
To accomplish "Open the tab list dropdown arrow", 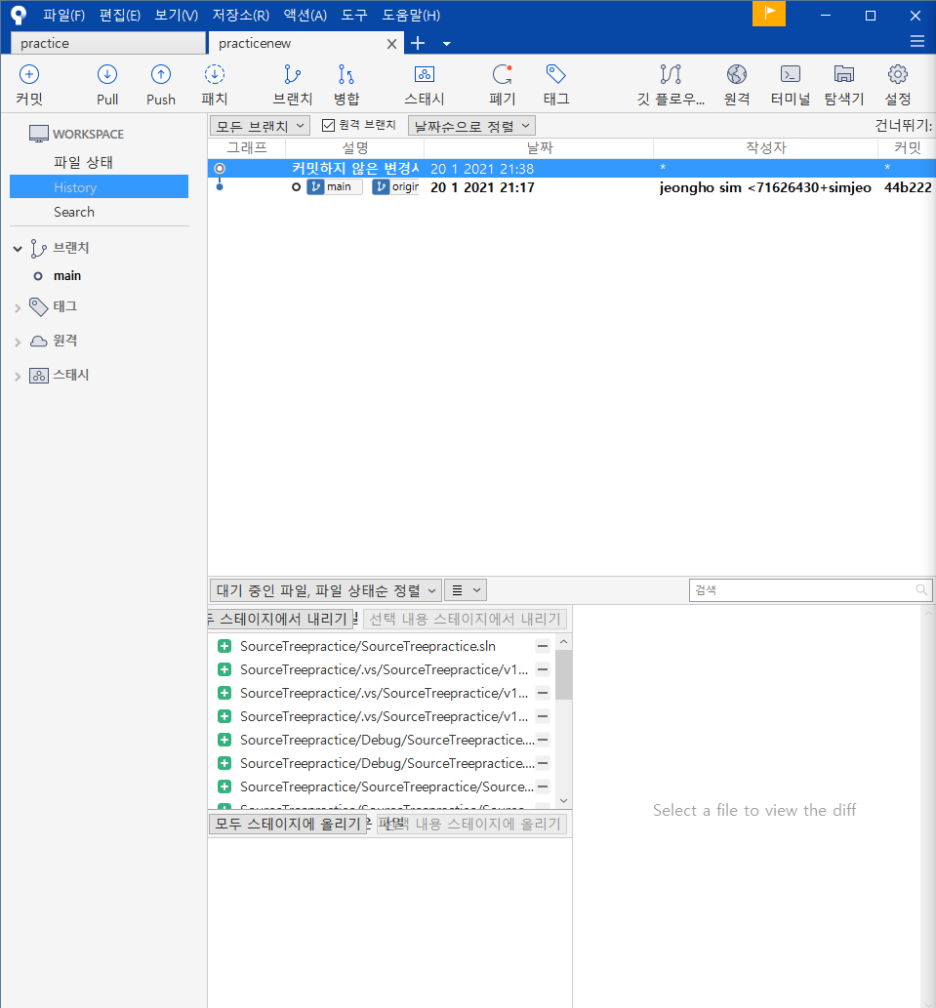I will click(447, 44).
